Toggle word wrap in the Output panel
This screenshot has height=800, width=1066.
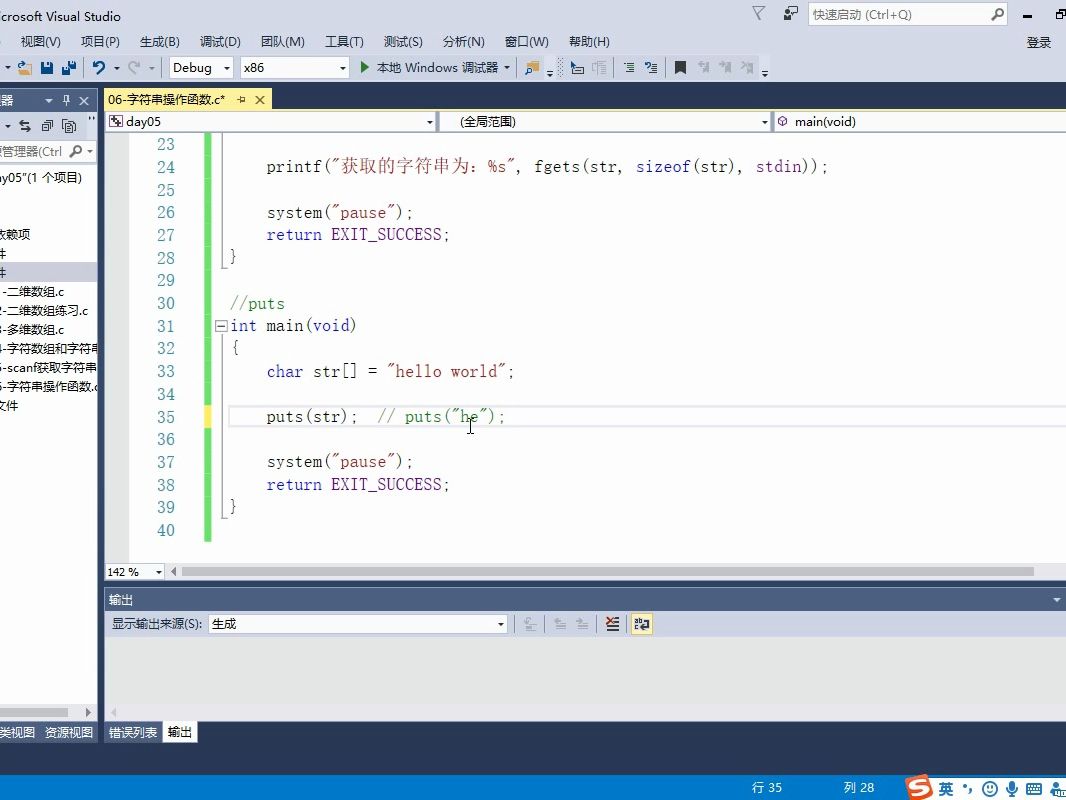click(642, 624)
